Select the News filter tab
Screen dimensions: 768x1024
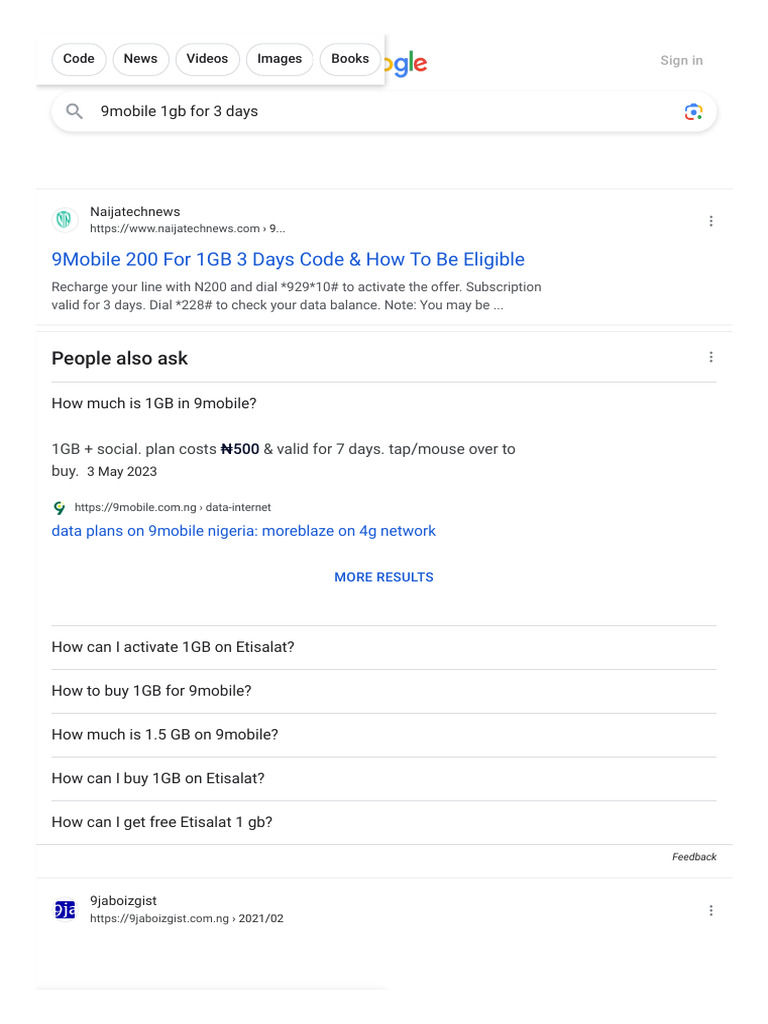click(140, 59)
